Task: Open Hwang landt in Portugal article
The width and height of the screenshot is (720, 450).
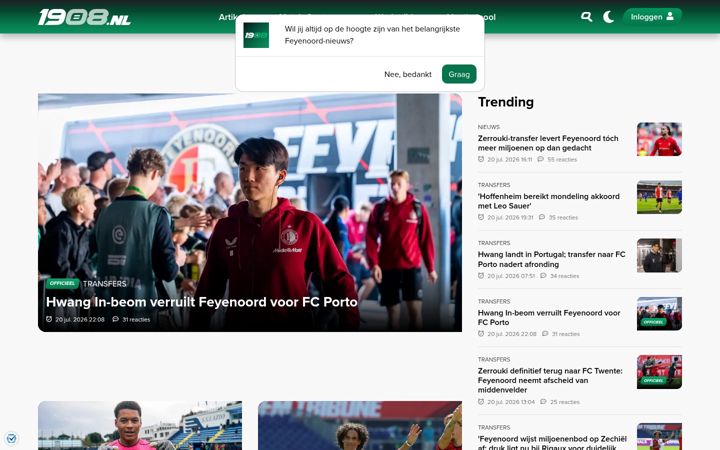Action: (551, 259)
